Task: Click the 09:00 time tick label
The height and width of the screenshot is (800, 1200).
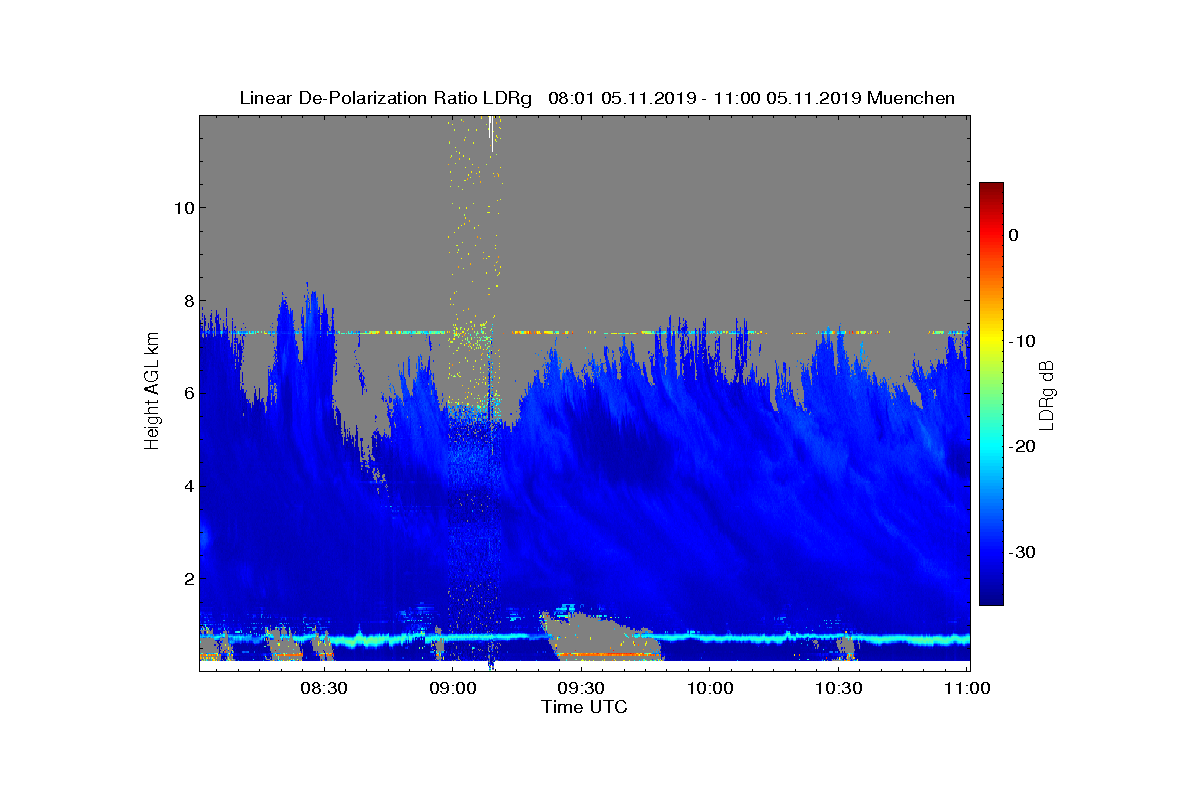Action: coord(452,688)
